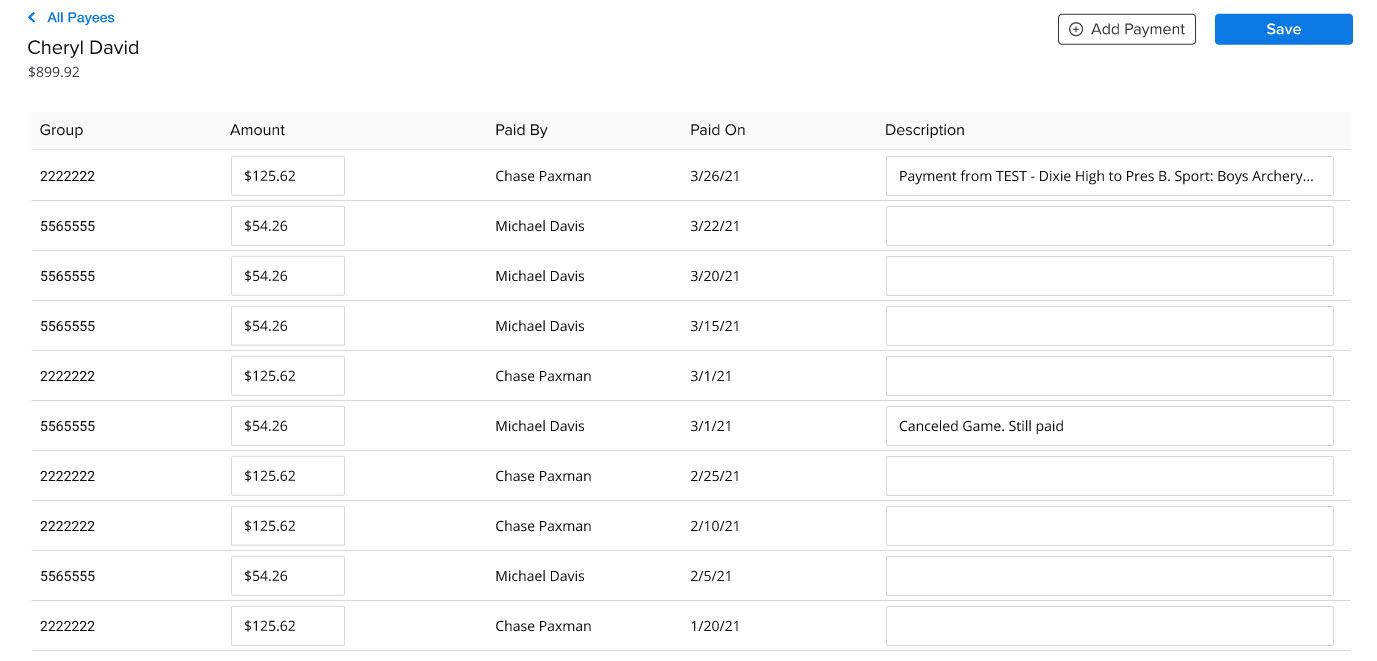Click group 5565555 in the 3/20/21 row

68,276
